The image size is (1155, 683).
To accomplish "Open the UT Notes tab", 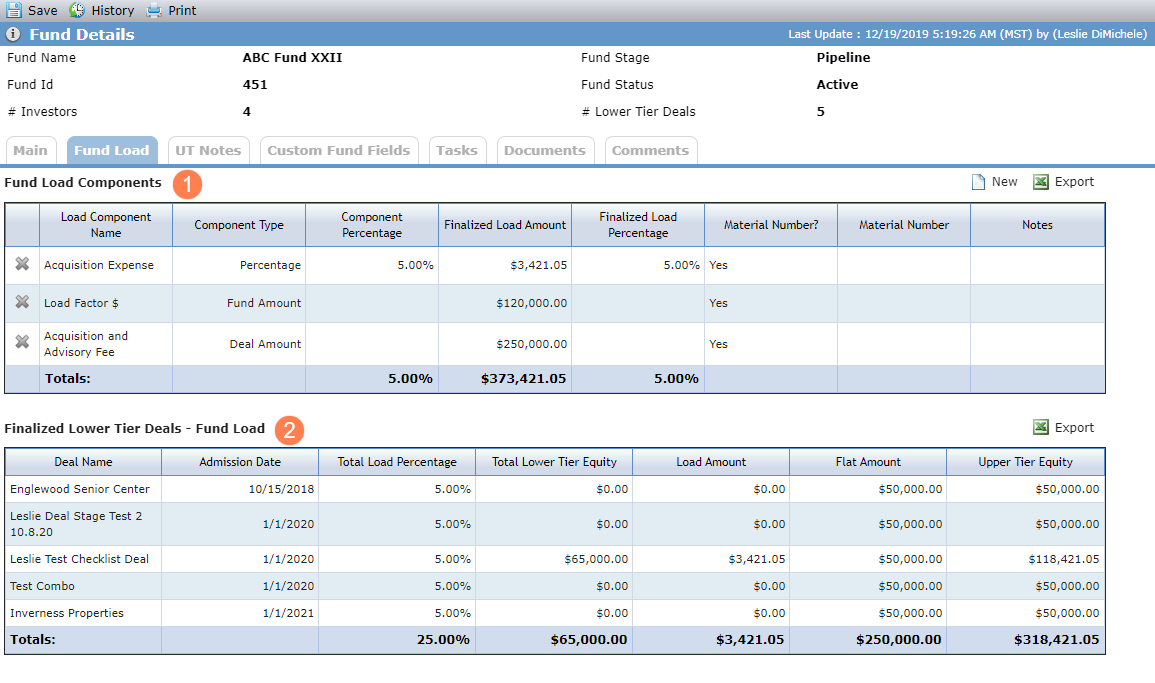I will (x=208, y=150).
